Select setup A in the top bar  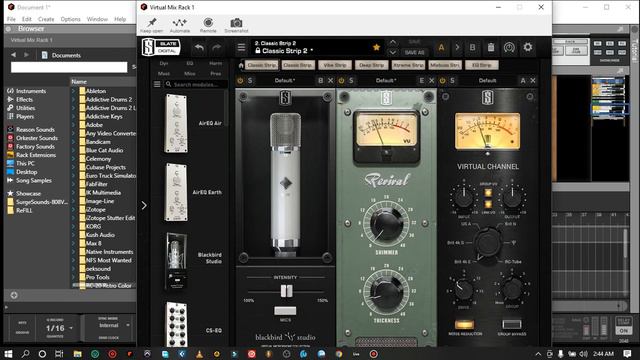tap(441, 47)
